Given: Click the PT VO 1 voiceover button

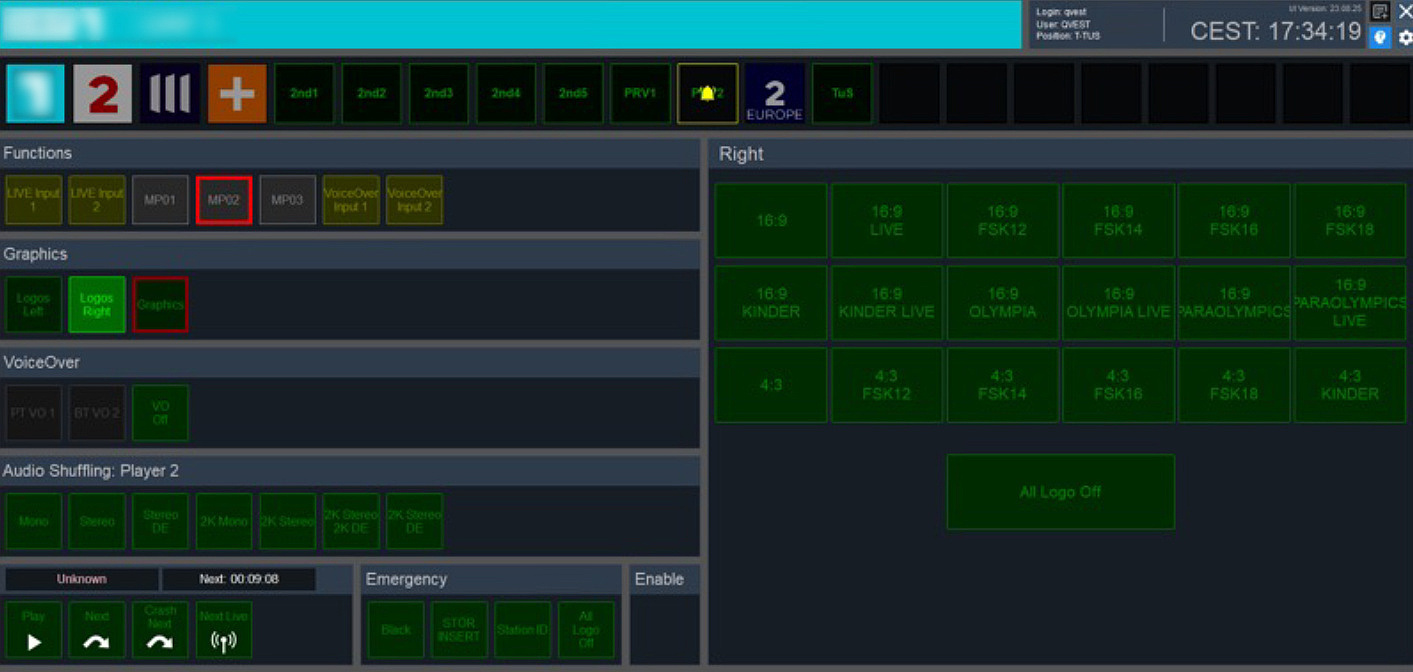Looking at the screenshot, I should click(34, 413).
